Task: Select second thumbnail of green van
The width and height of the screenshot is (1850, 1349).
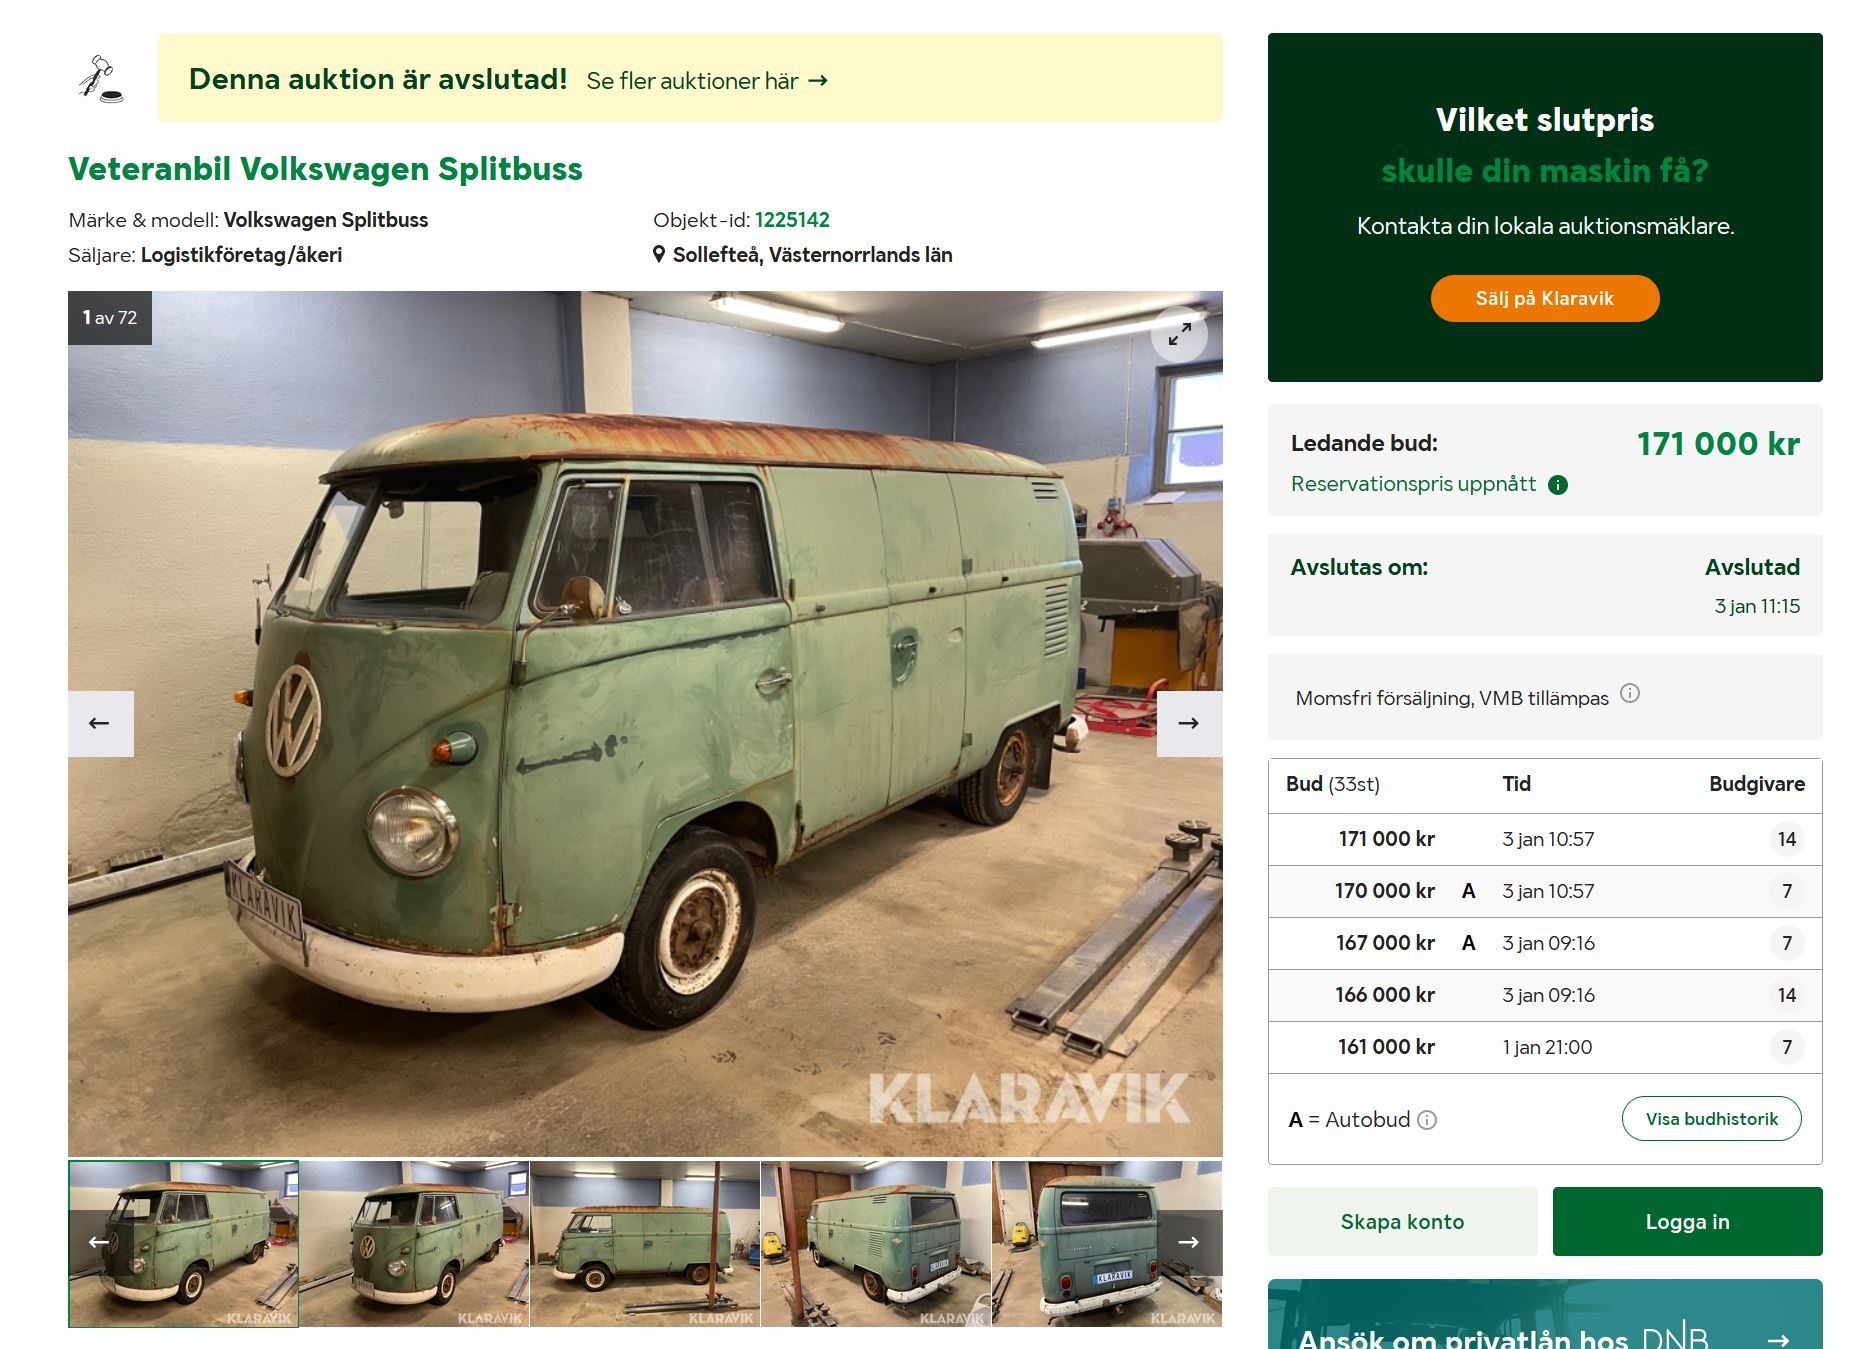Action: point(414,1244)
